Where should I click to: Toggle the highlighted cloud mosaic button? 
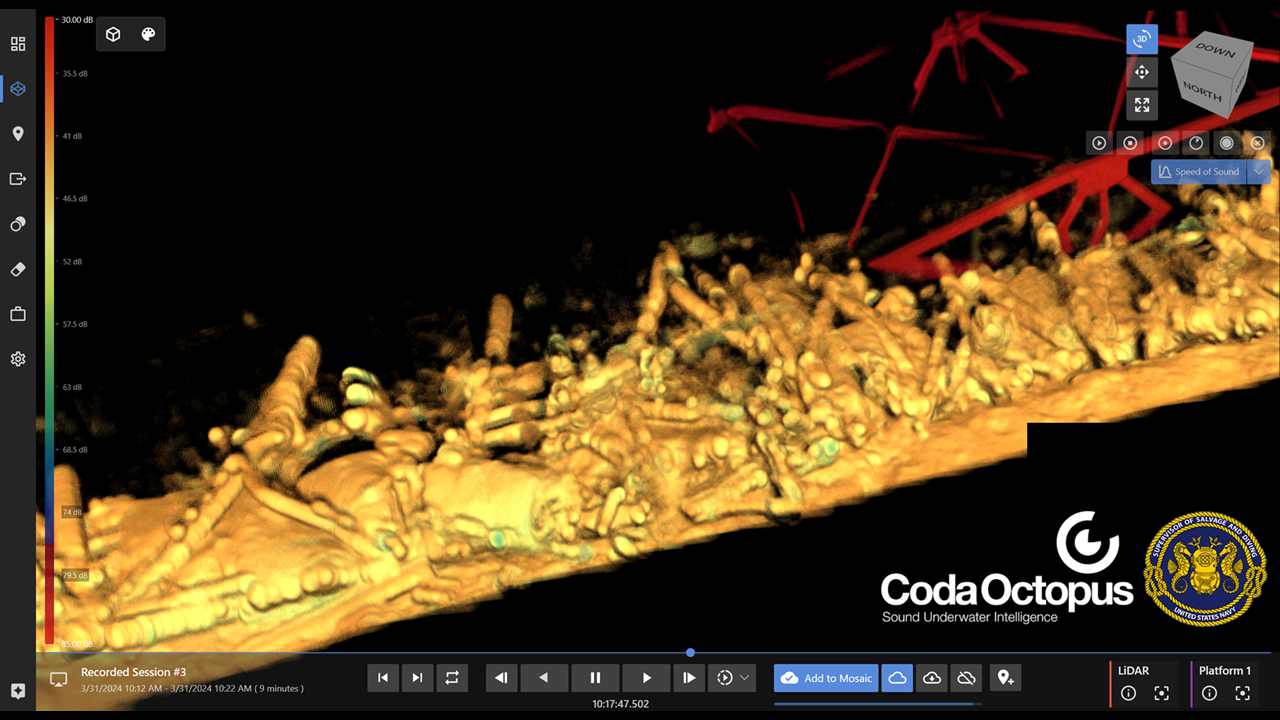click(x=898, y=678)
